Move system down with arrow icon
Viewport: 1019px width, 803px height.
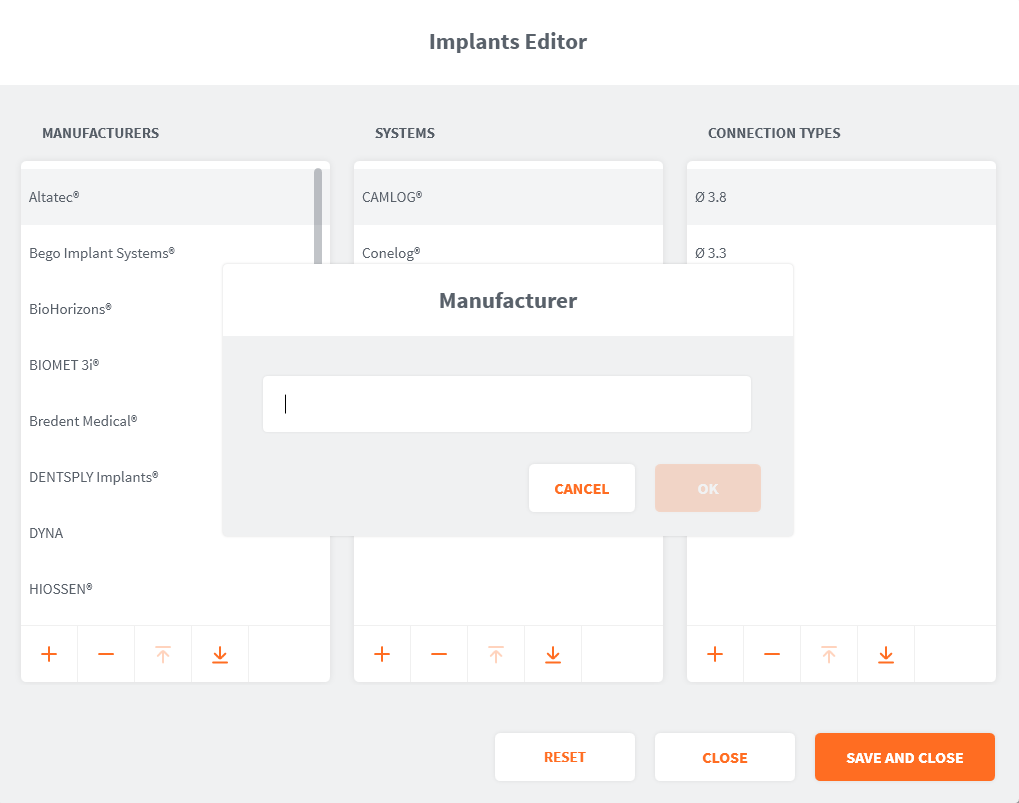pos(553,654)
